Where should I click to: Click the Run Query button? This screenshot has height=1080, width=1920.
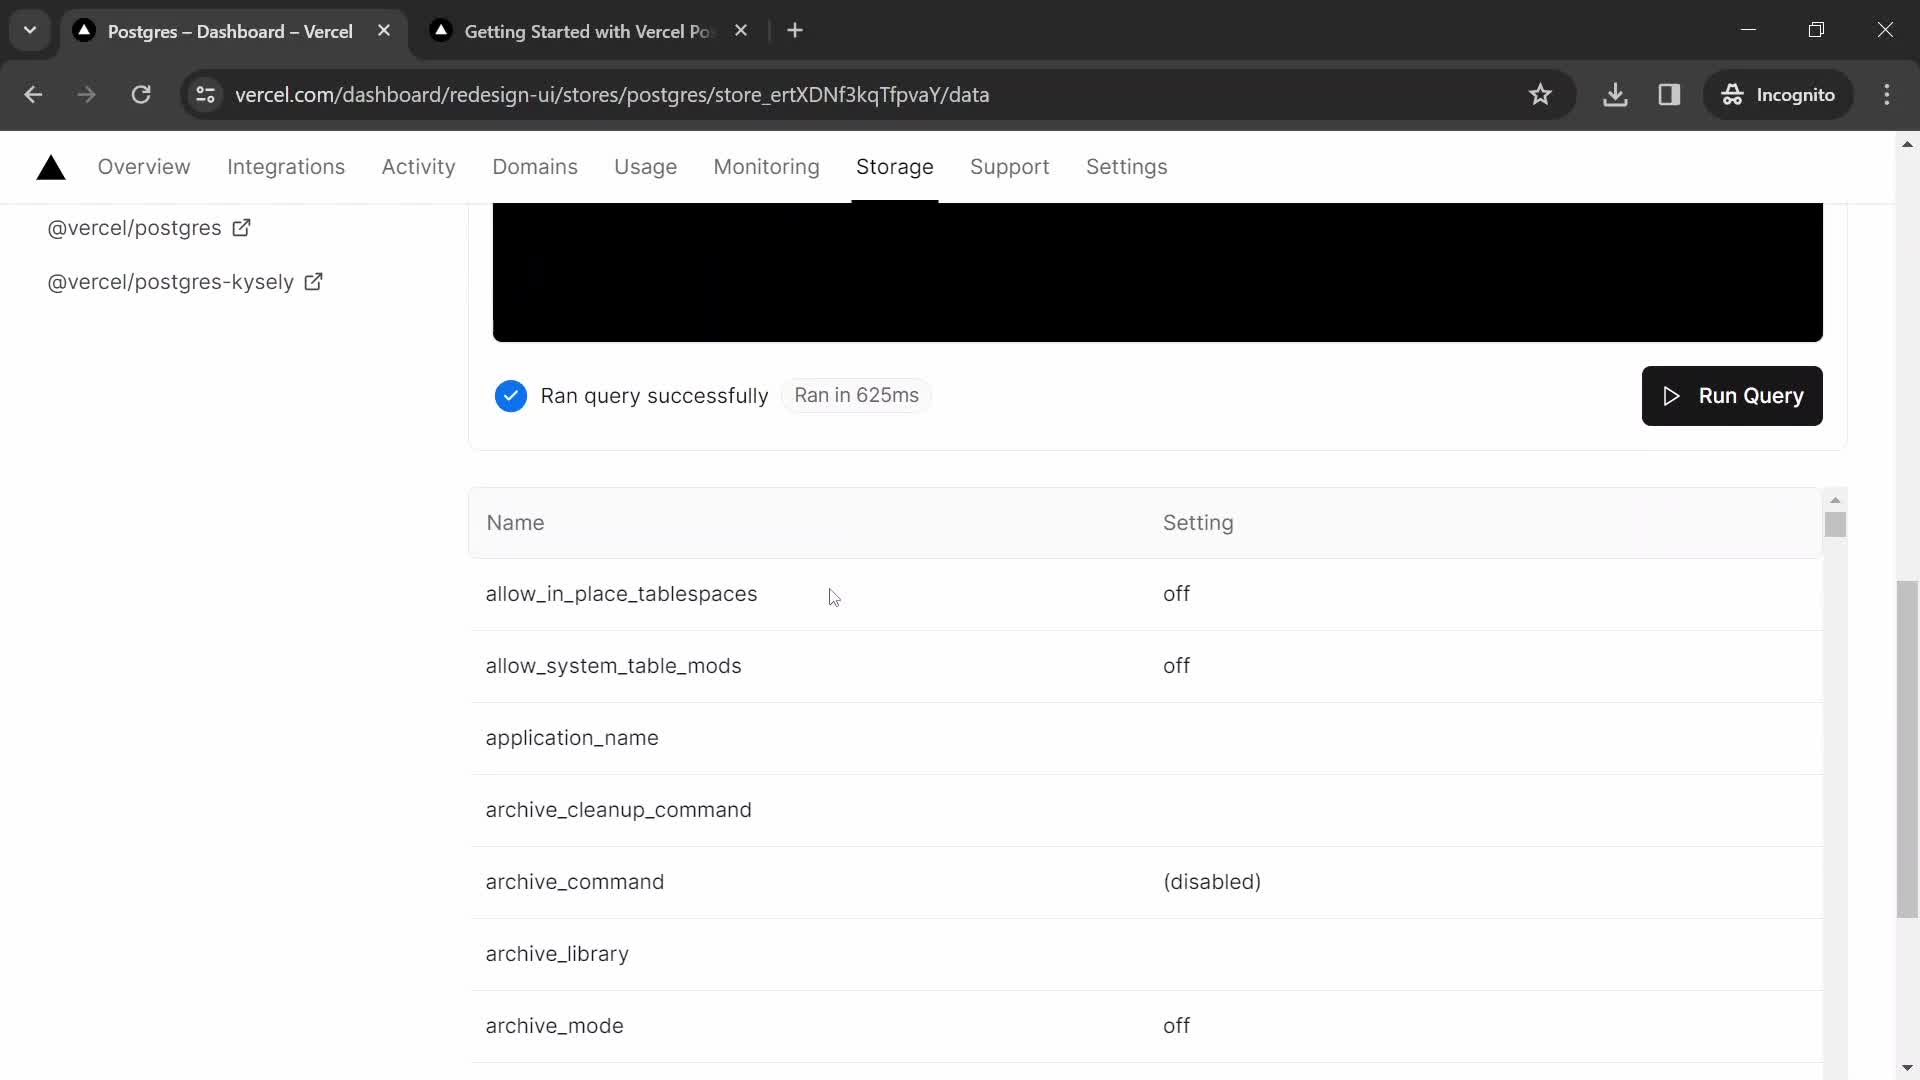click(x=1732, y=396)
